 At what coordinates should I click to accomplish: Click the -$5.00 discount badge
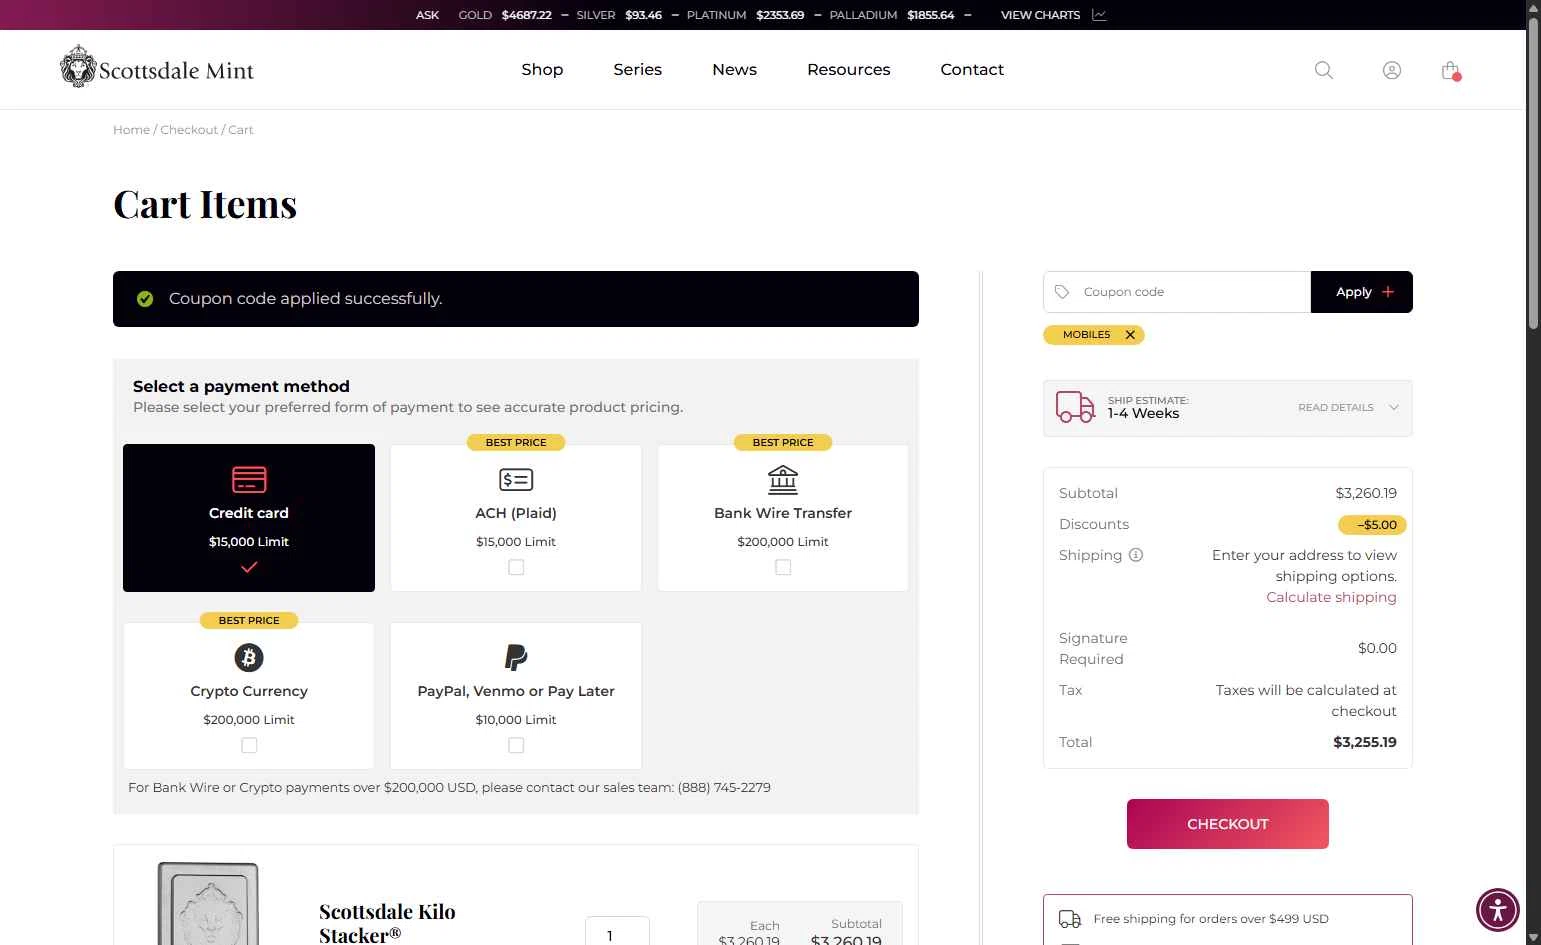(1373, 525)
